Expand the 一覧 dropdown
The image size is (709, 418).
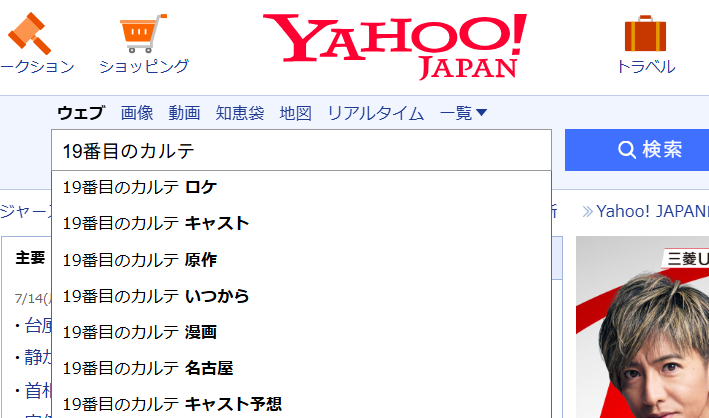tap(463, 113)
